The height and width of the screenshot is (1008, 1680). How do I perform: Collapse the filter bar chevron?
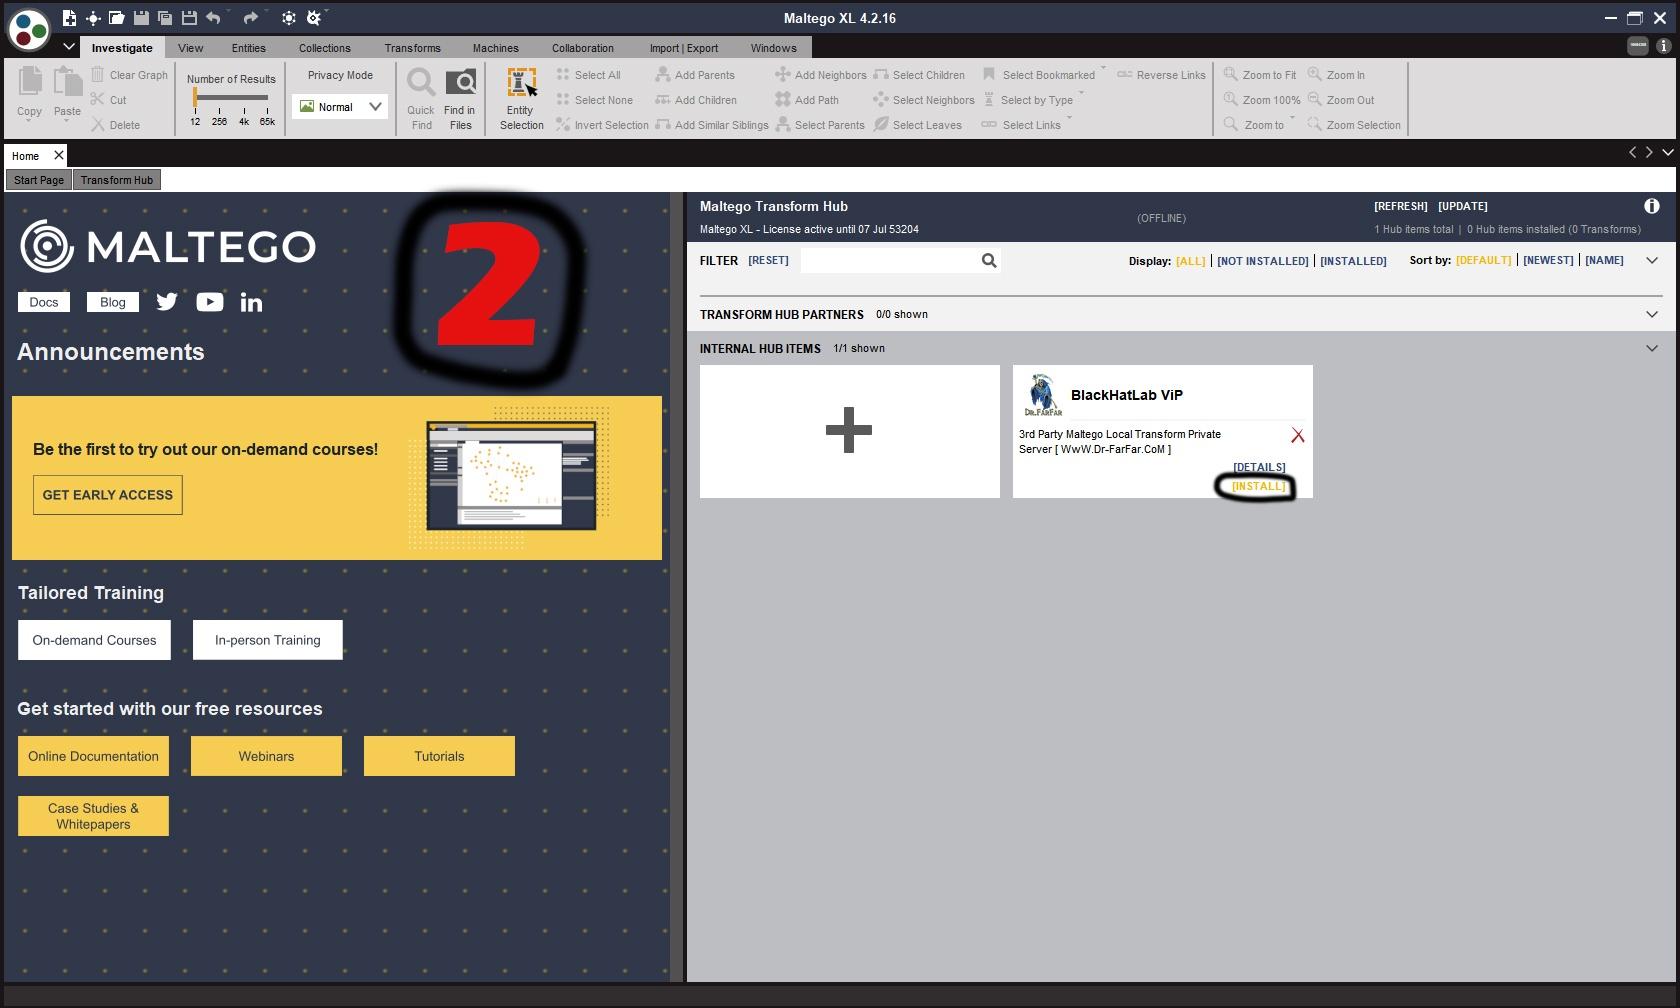click(1652, 260)
